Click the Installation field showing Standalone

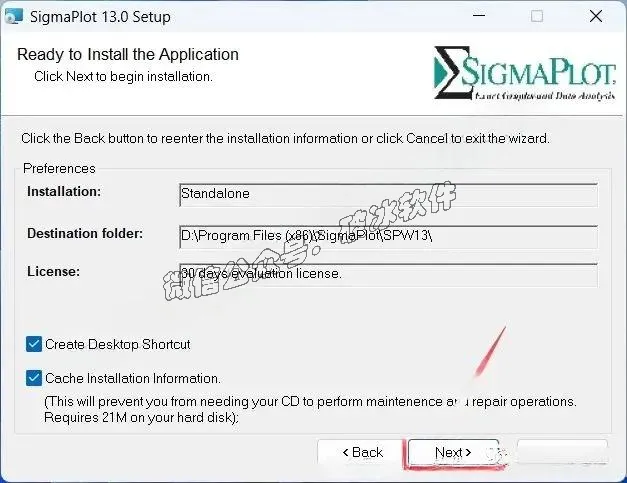[389, 195]
